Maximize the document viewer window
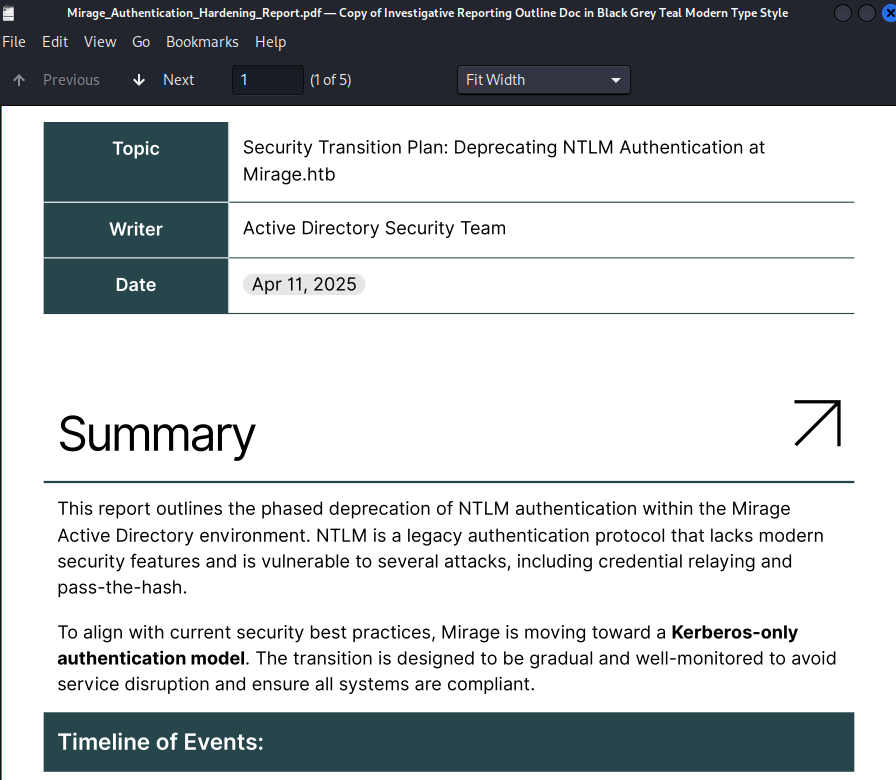The width and height of the screenshot is (896, 780). pyautogui.click(x=867, y=13)
